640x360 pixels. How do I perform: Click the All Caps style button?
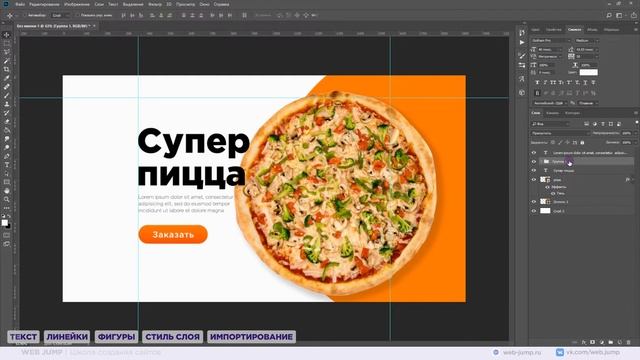[x=553, y=82]
